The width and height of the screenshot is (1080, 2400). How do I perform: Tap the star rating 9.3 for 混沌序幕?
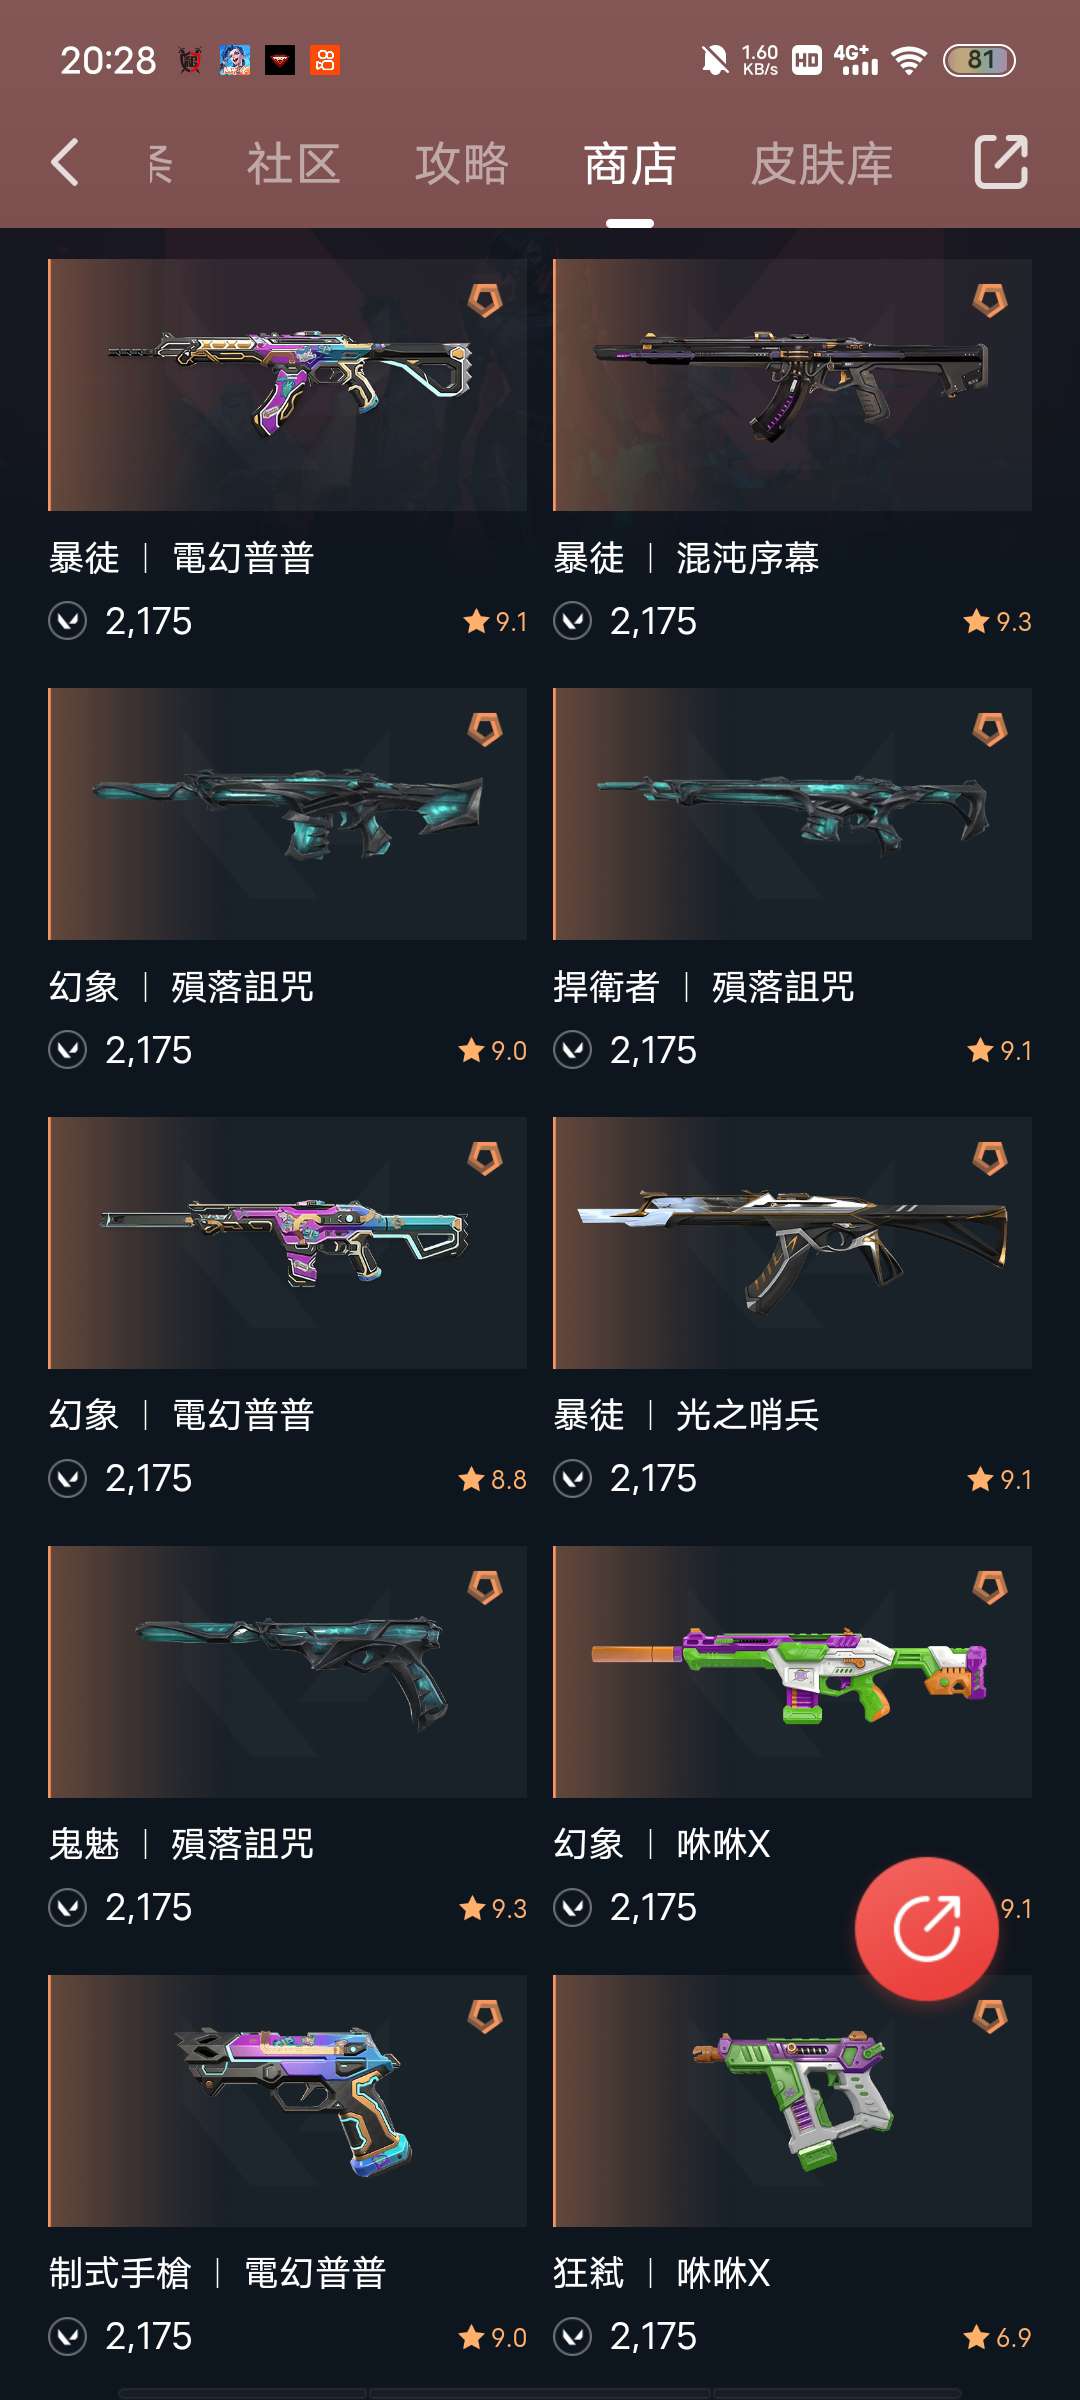coord(997,622)
